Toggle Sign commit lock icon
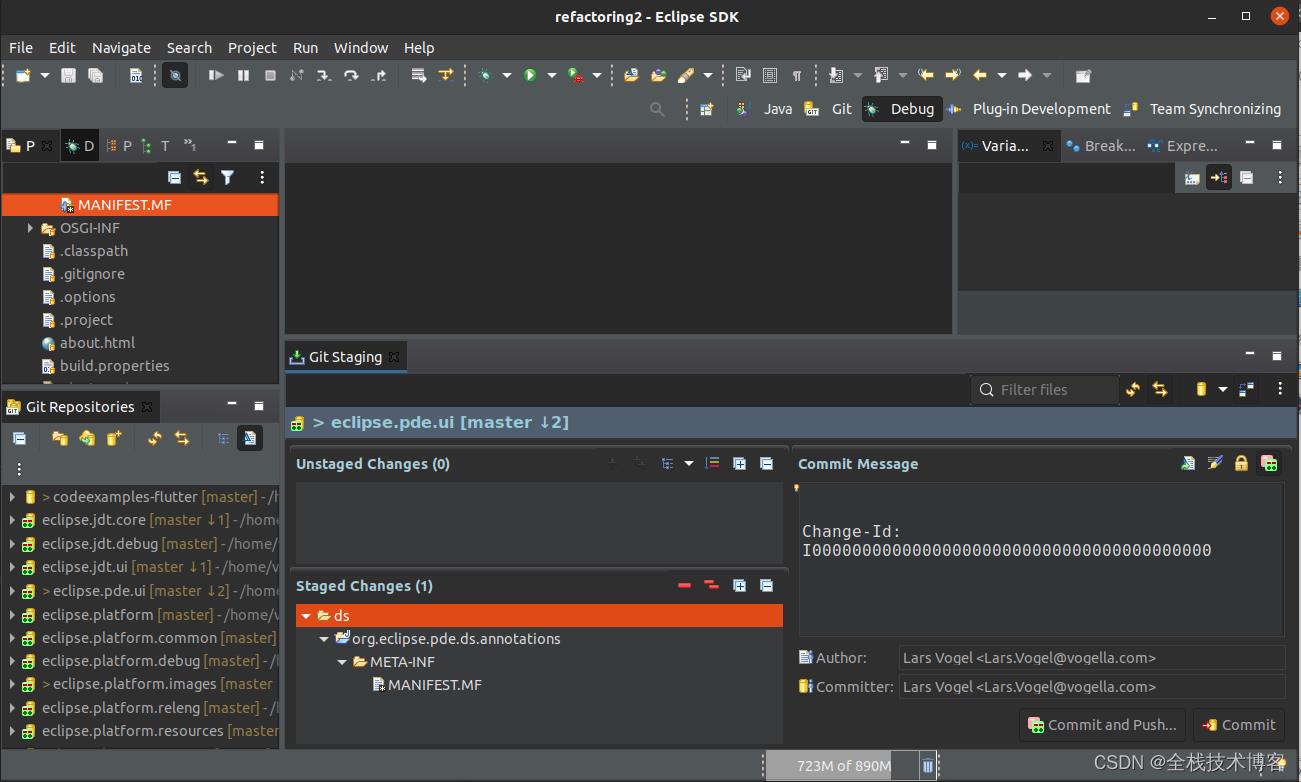This screenshot has width=1301, height=782. 1241,464
